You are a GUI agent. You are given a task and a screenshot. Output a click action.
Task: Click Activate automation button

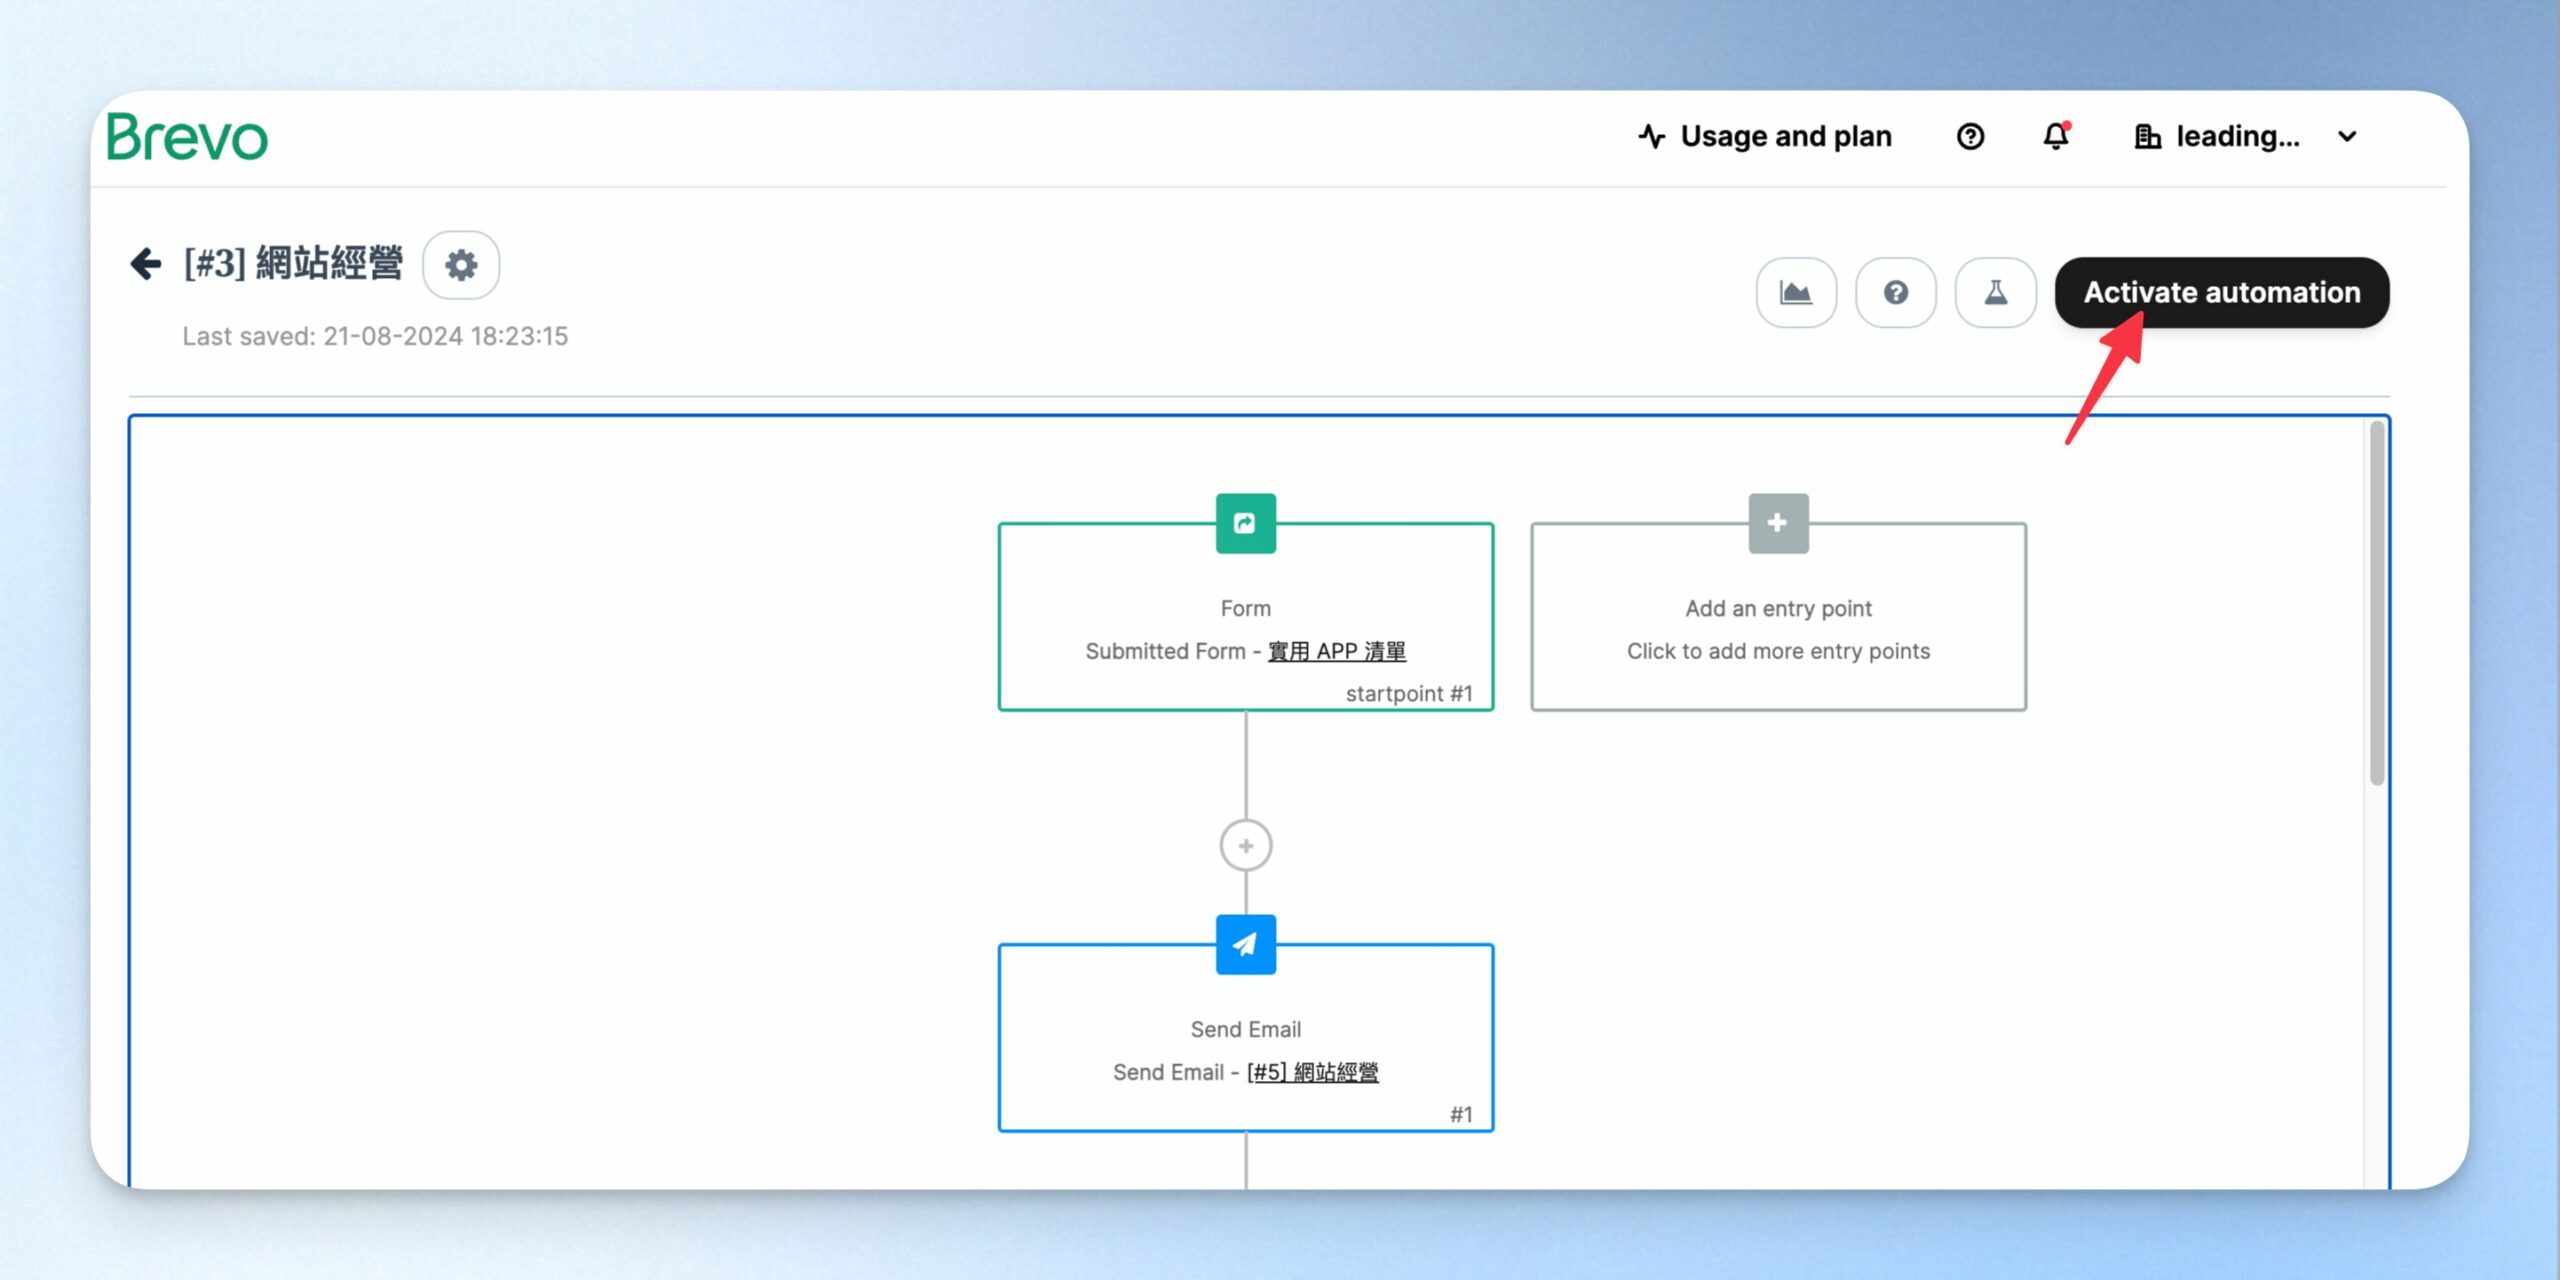point(2222,292)
